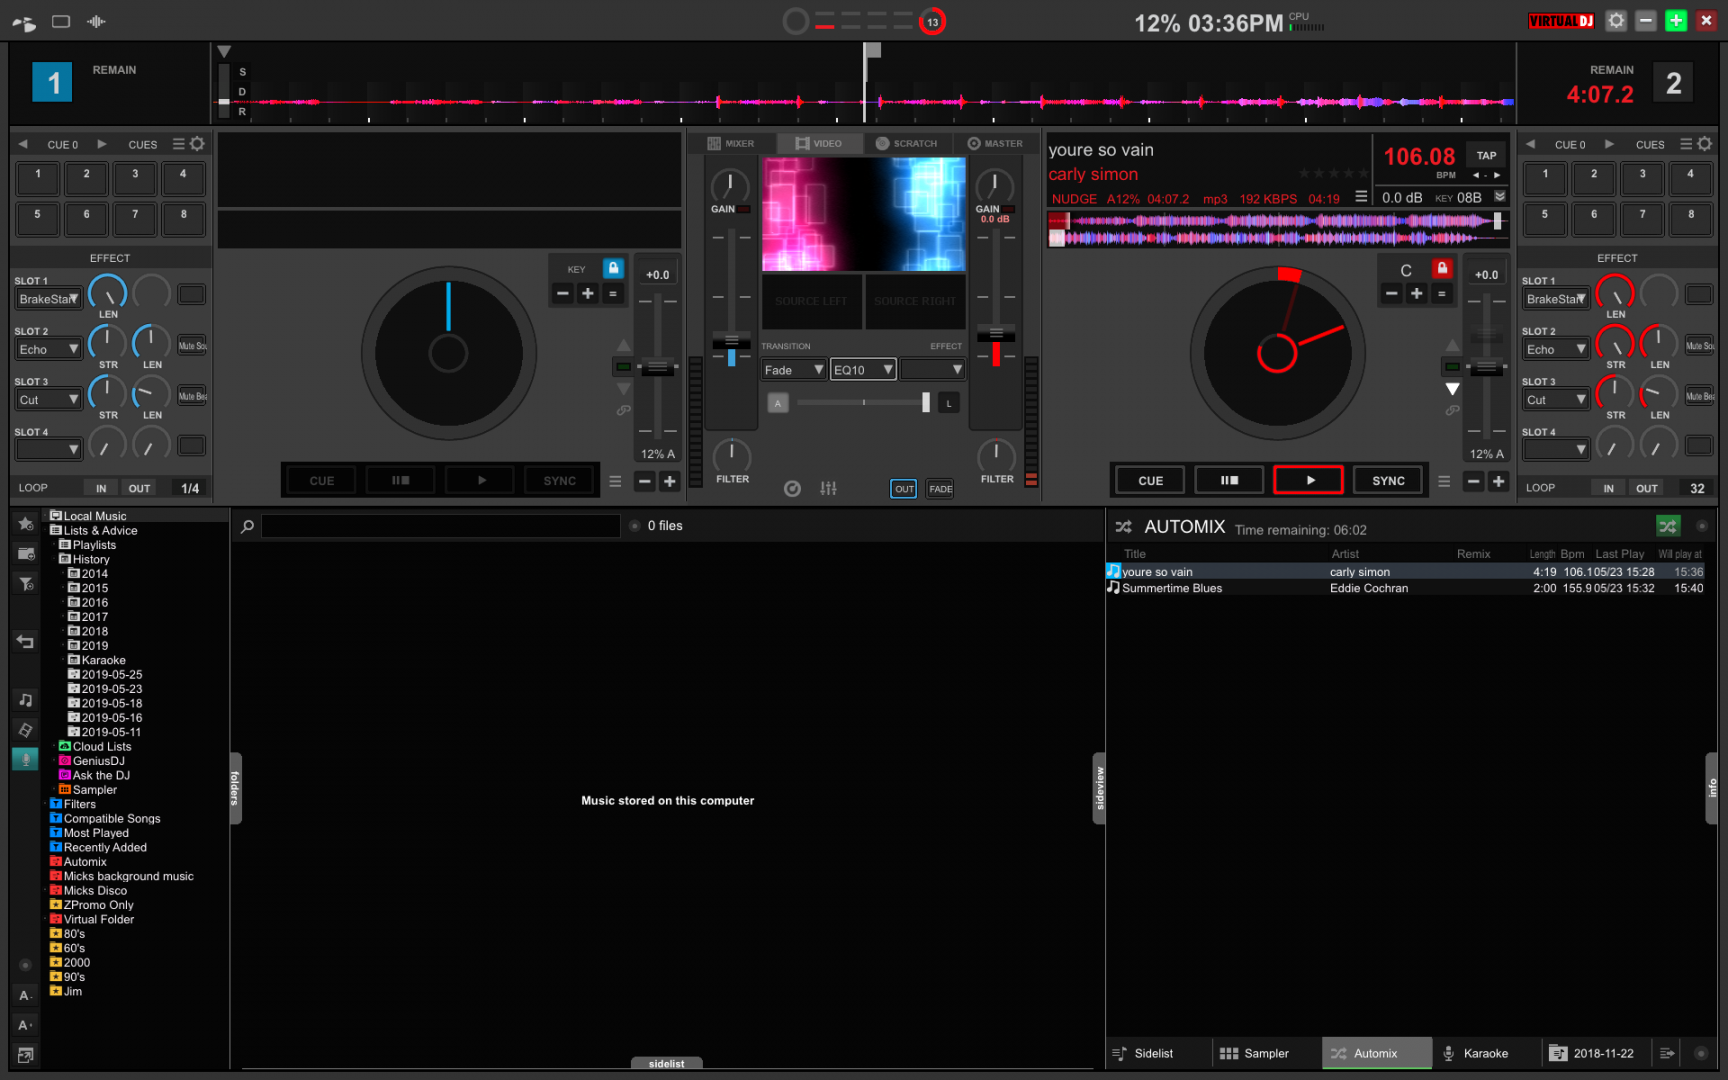
Task: Click the recording indicator showing 13
Action: pos(932,21)
